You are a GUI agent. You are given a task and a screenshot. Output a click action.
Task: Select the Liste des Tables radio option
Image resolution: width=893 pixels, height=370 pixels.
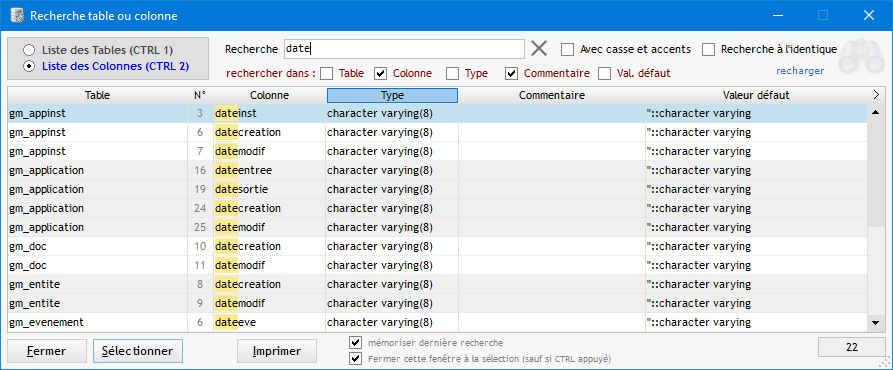(29, 50)
